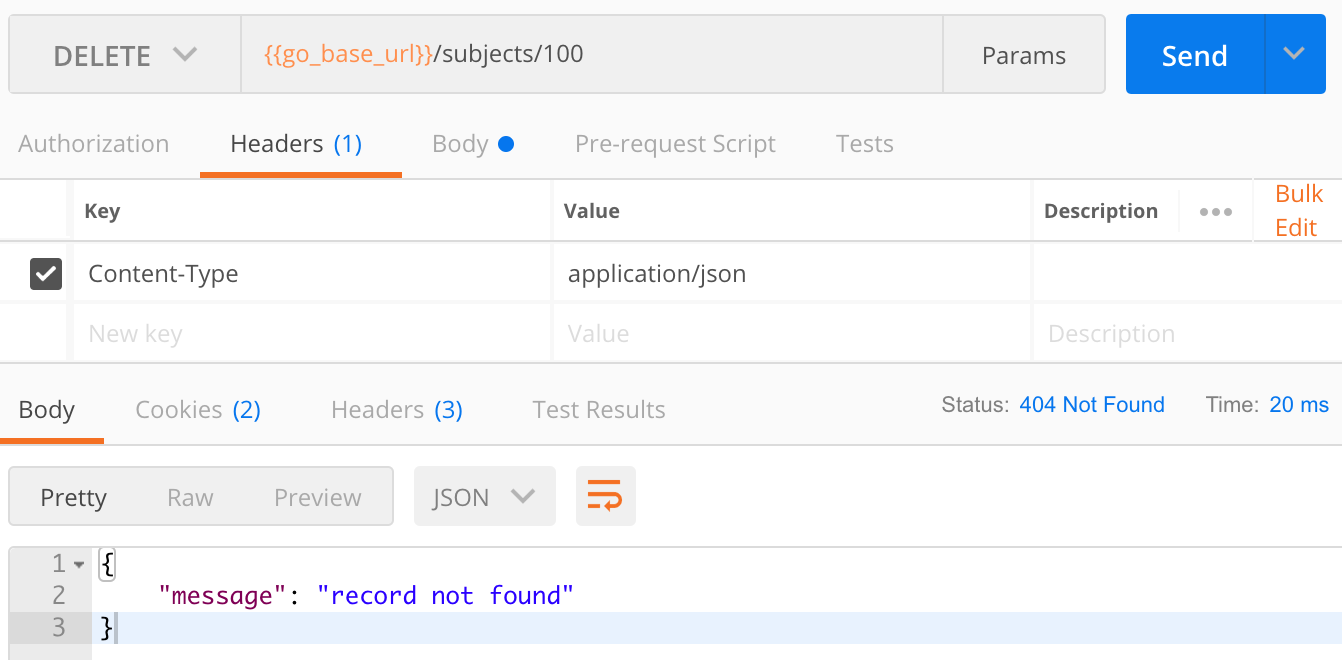Click the Bulk Edit link
Viewport: 1342px width, 660px height.
click(x=1298, y=211)
